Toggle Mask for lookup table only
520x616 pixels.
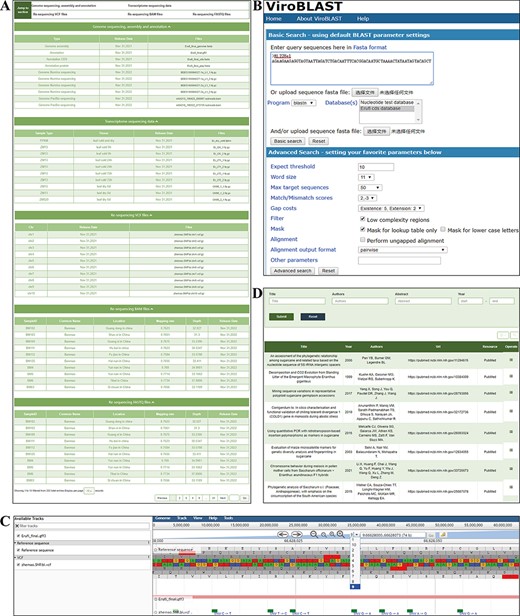(x=363, y=229)
